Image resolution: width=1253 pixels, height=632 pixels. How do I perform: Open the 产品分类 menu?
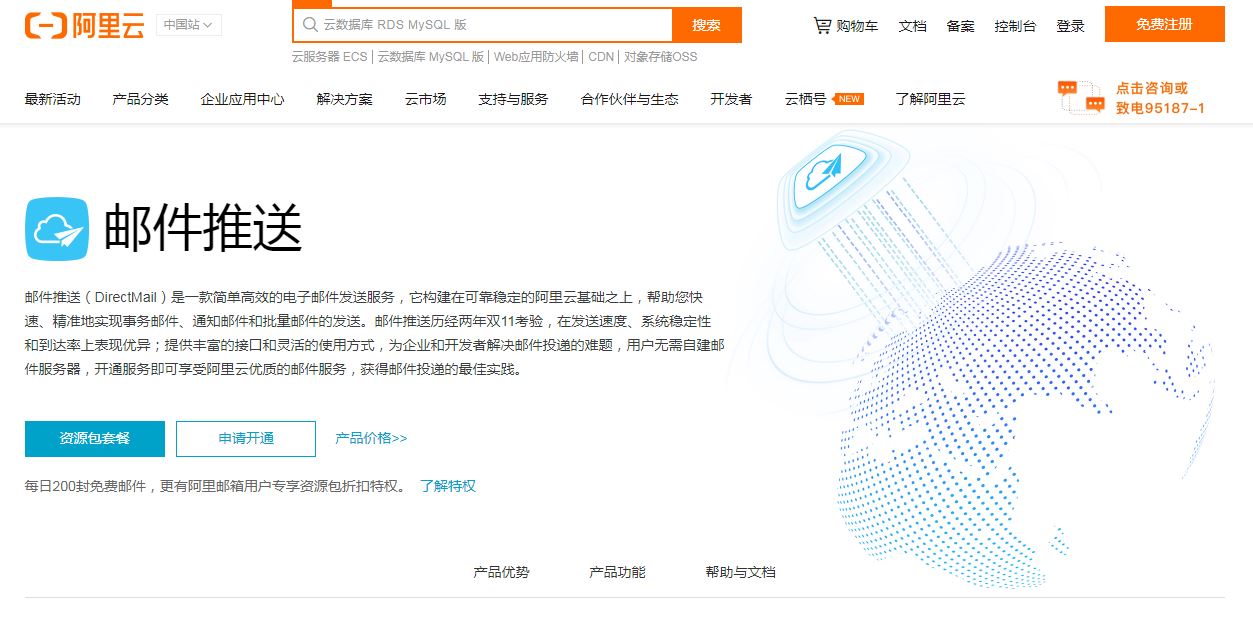click(141, 99)
